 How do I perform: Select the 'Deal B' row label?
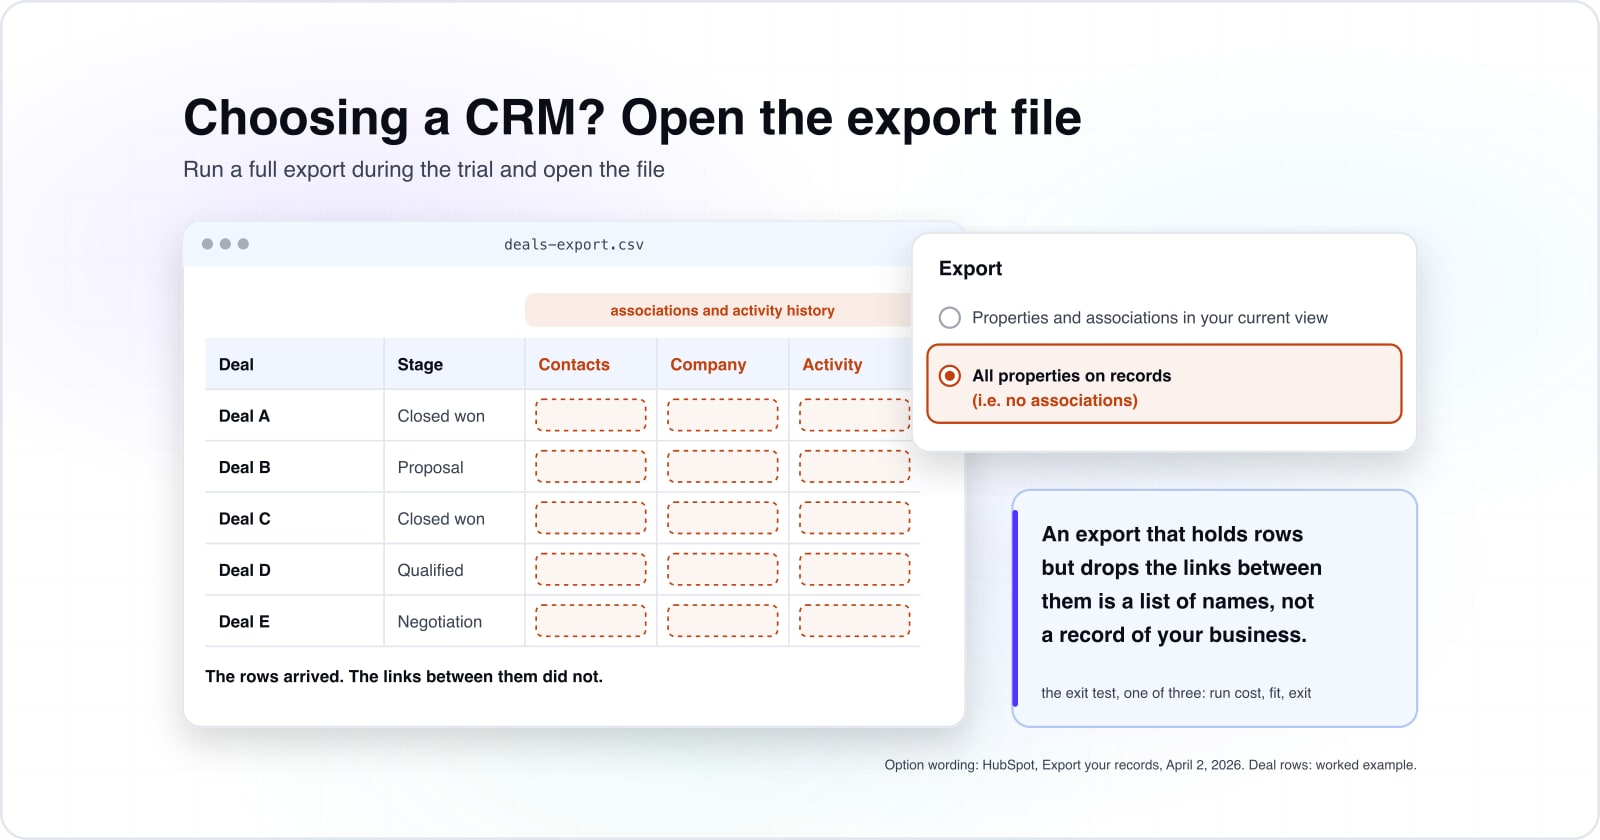[244, 468]
